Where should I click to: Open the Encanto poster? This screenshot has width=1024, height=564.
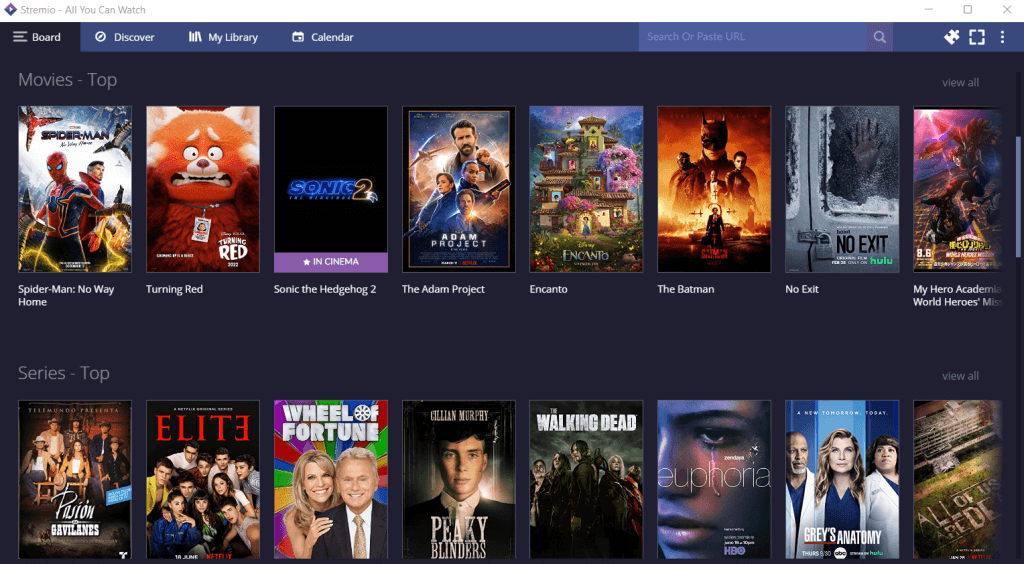point(586,189)
